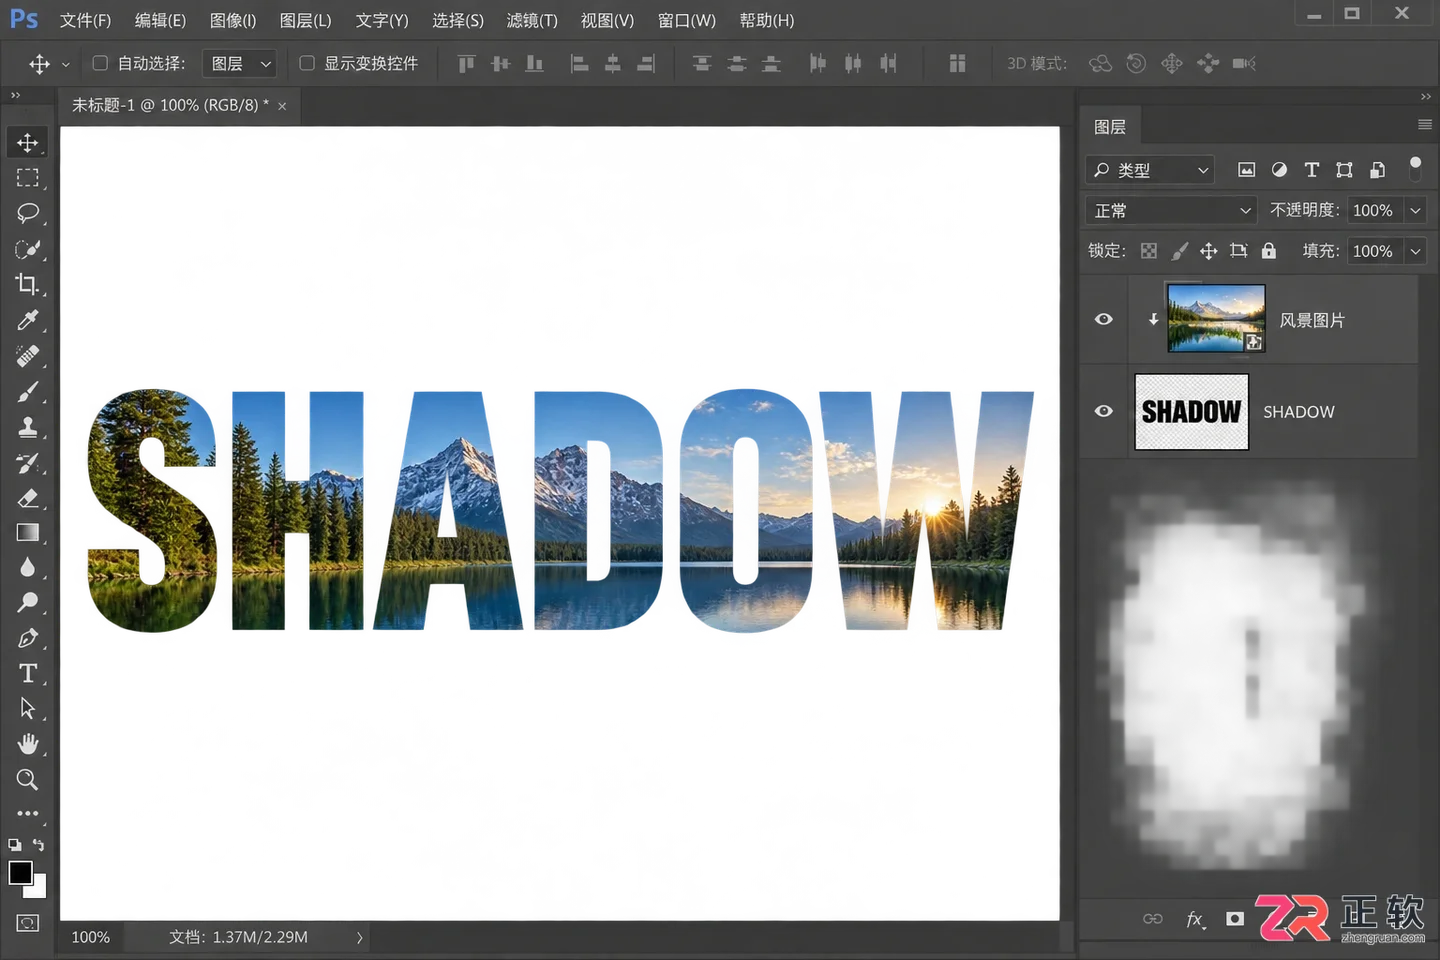Screen dimensions: 1440x960
Task: Open the extra tools ellipsis menu
Action: (x=27, y=813)
